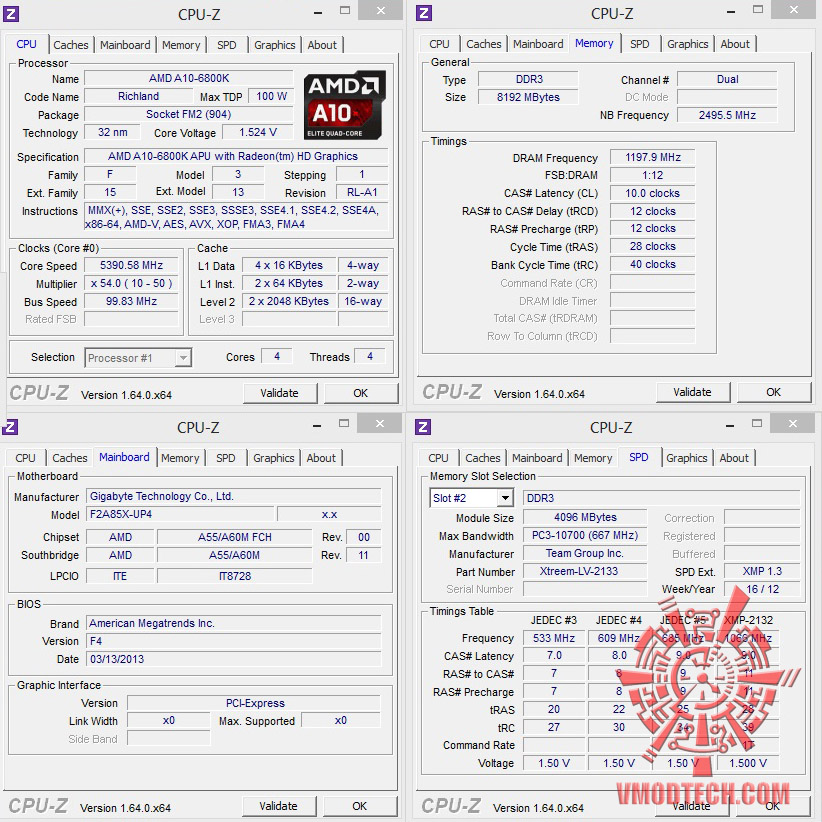Click the SPD part number Xtreem-LV-2133
822x822 pixels.
tap(585, 571)
